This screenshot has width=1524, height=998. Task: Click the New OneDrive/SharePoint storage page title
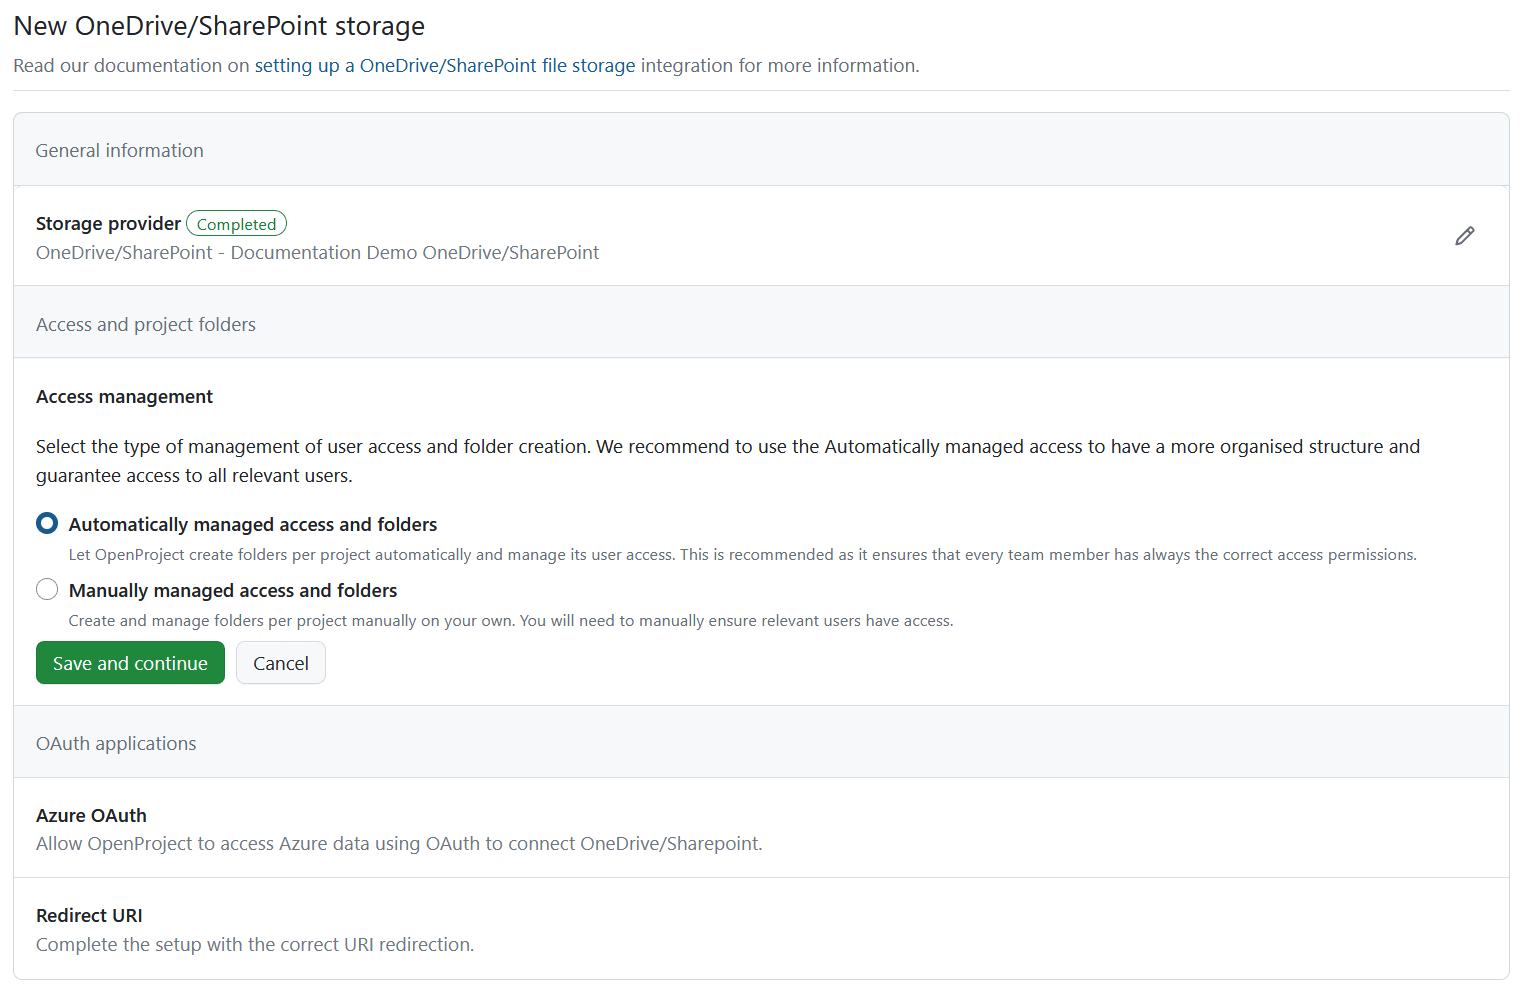[218, 26]
